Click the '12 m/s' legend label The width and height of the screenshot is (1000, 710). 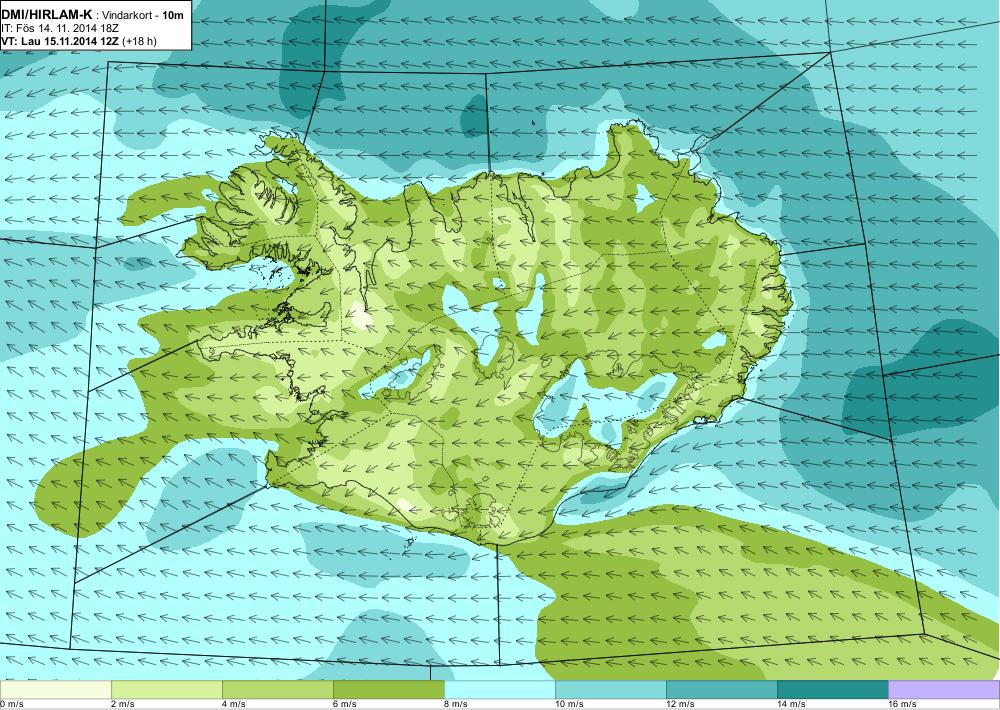point(680,704)
